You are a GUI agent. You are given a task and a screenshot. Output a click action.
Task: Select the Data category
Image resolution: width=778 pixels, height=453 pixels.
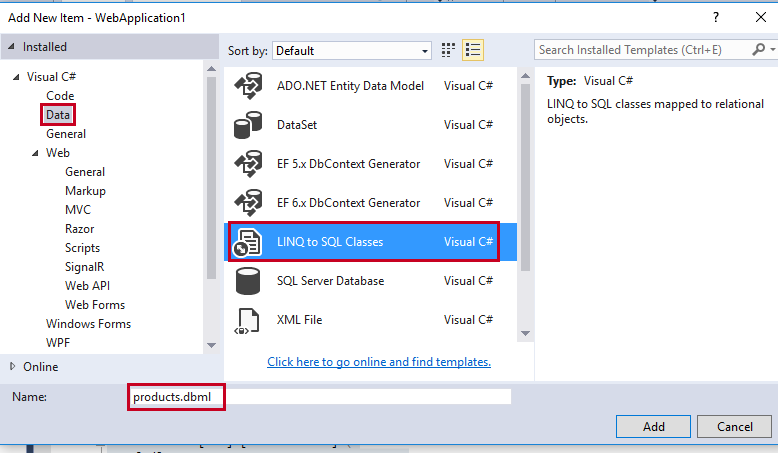pos(58,115)
